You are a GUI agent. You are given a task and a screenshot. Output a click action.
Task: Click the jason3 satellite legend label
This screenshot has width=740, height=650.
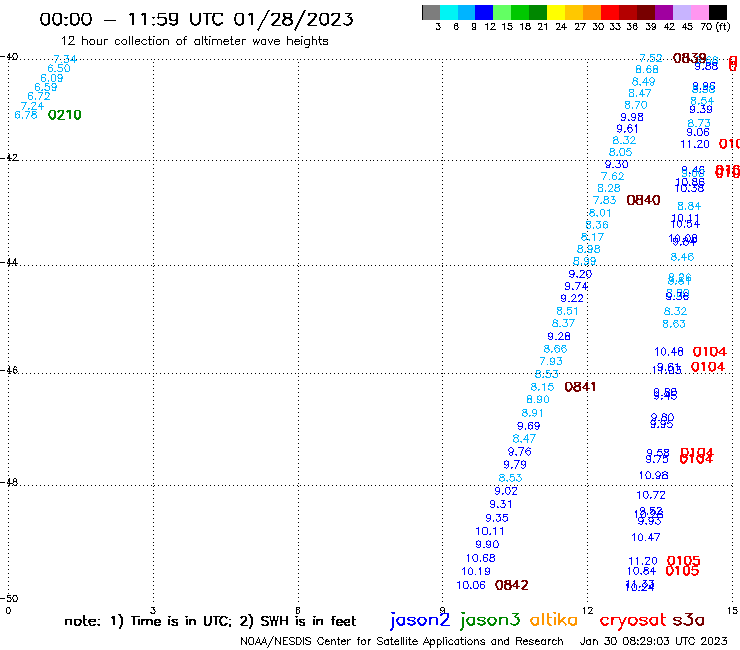(490, 620)
